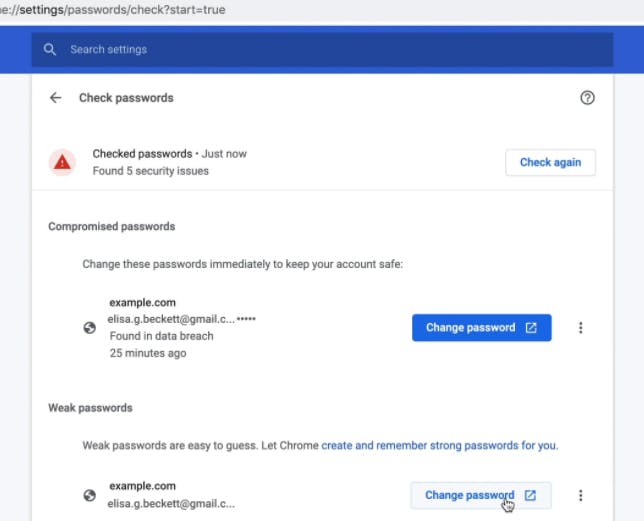Click the Weak passwords section heading
This screenshot has width=644, height=521.
pyautogui.click(x=90, y=408)
